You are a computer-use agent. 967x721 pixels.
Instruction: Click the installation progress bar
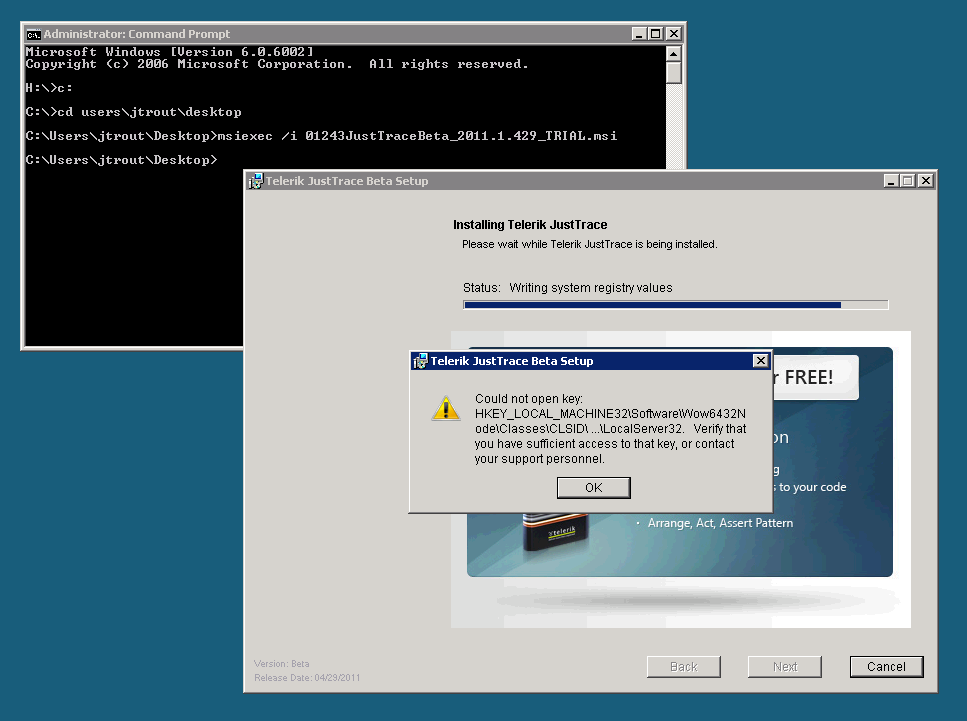tap(675, 305)
